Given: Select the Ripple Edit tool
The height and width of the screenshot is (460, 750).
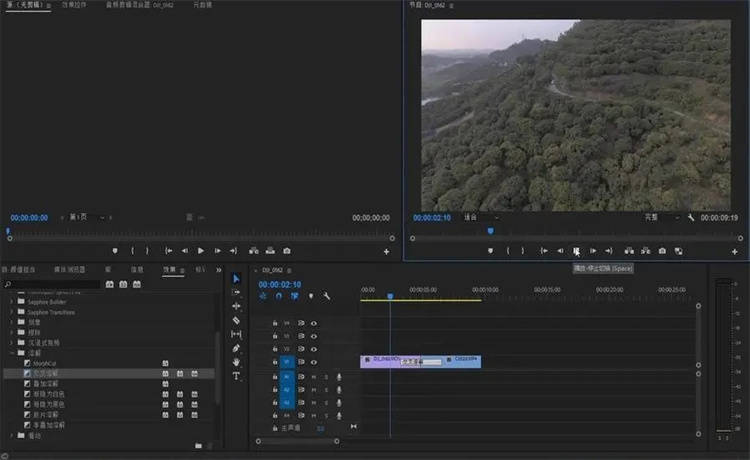Looking at the screenshot, I should coord(236,306).
